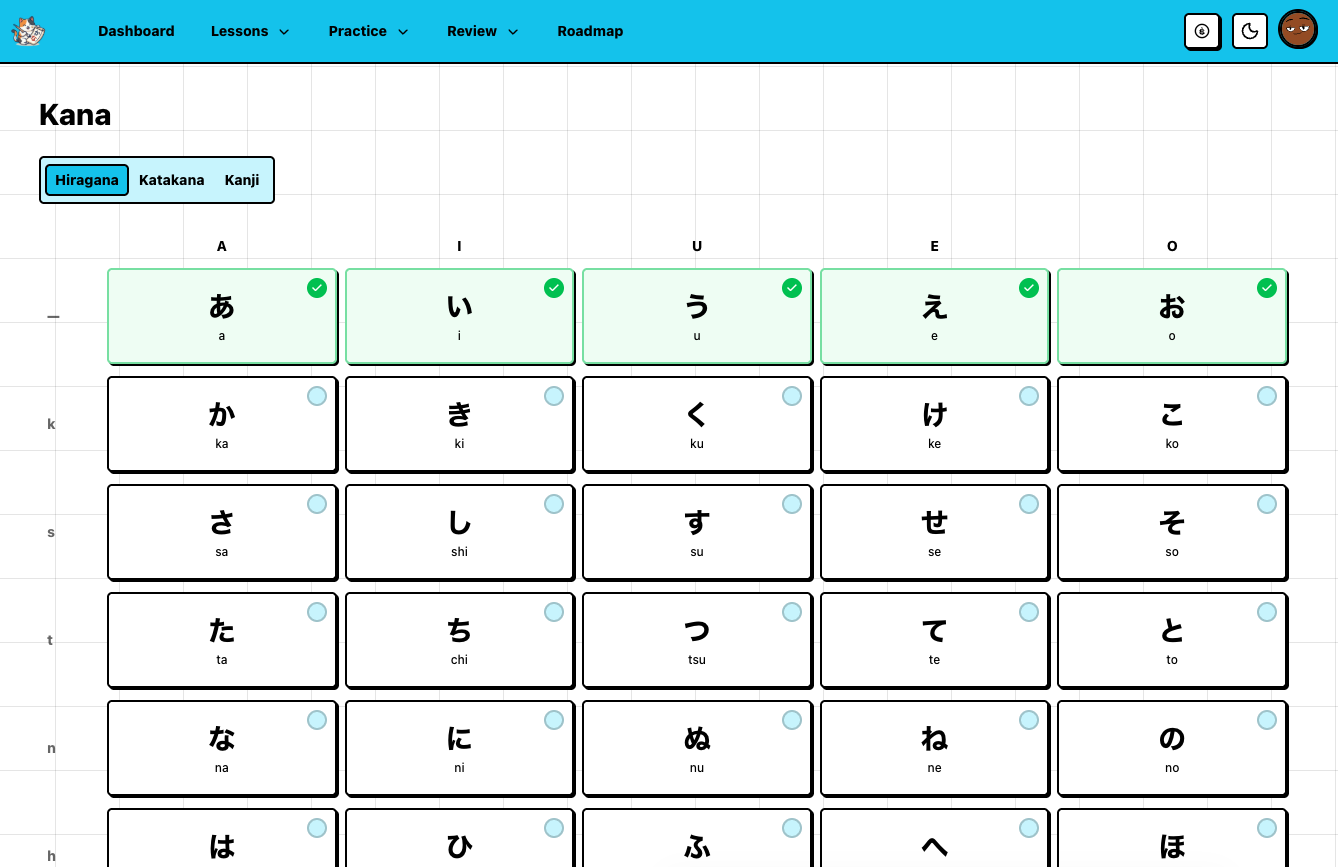The image size is (1338, 867).
Task: Toggle the status circle on た card
Action: 317,612
